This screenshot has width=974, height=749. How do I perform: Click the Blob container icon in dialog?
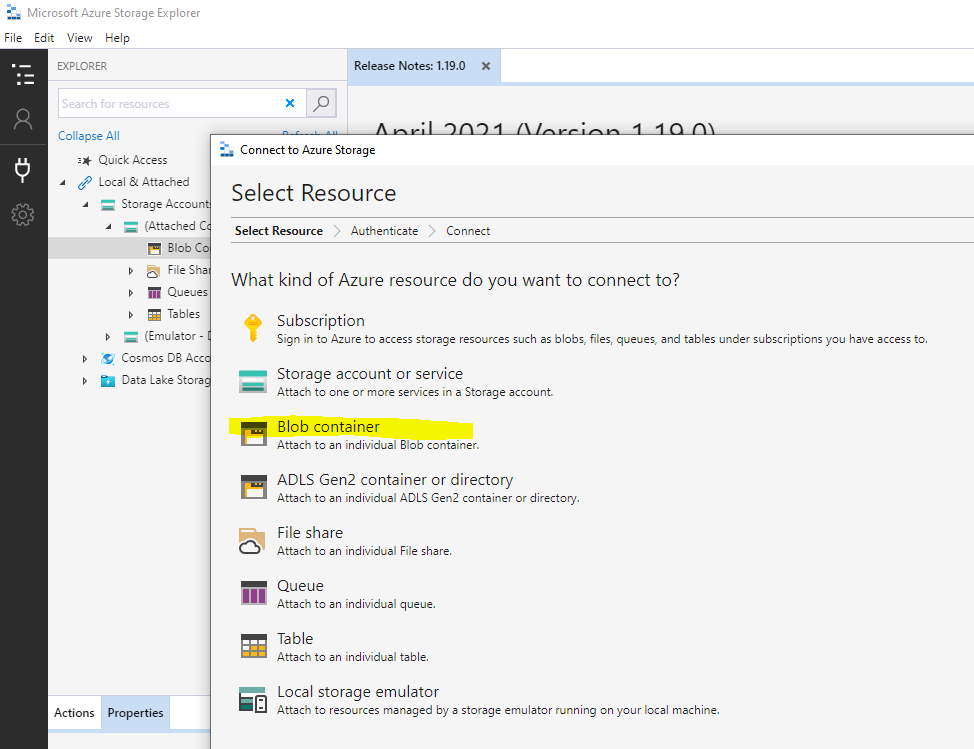pyautogui.click(x=253, y=434)
